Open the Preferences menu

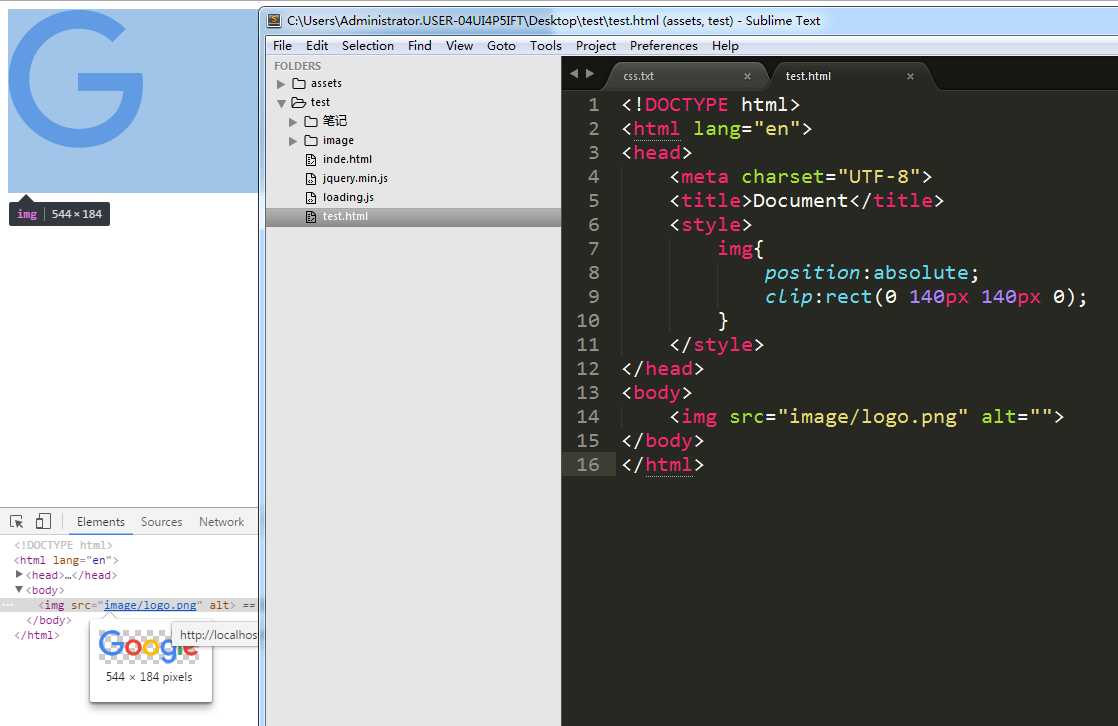click(664, 46)
